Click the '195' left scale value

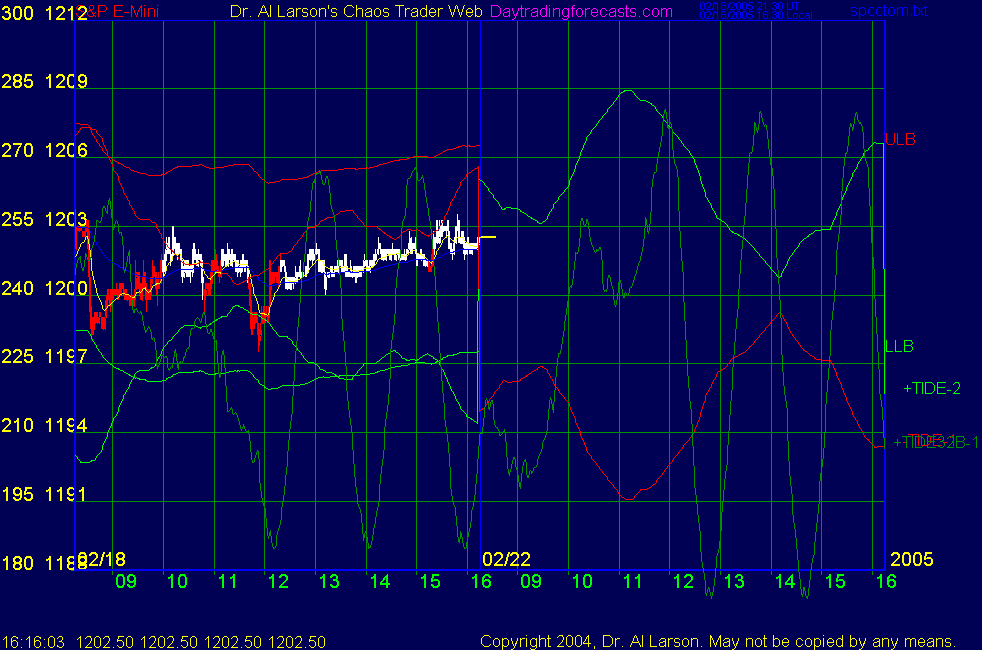pos(18,494)
